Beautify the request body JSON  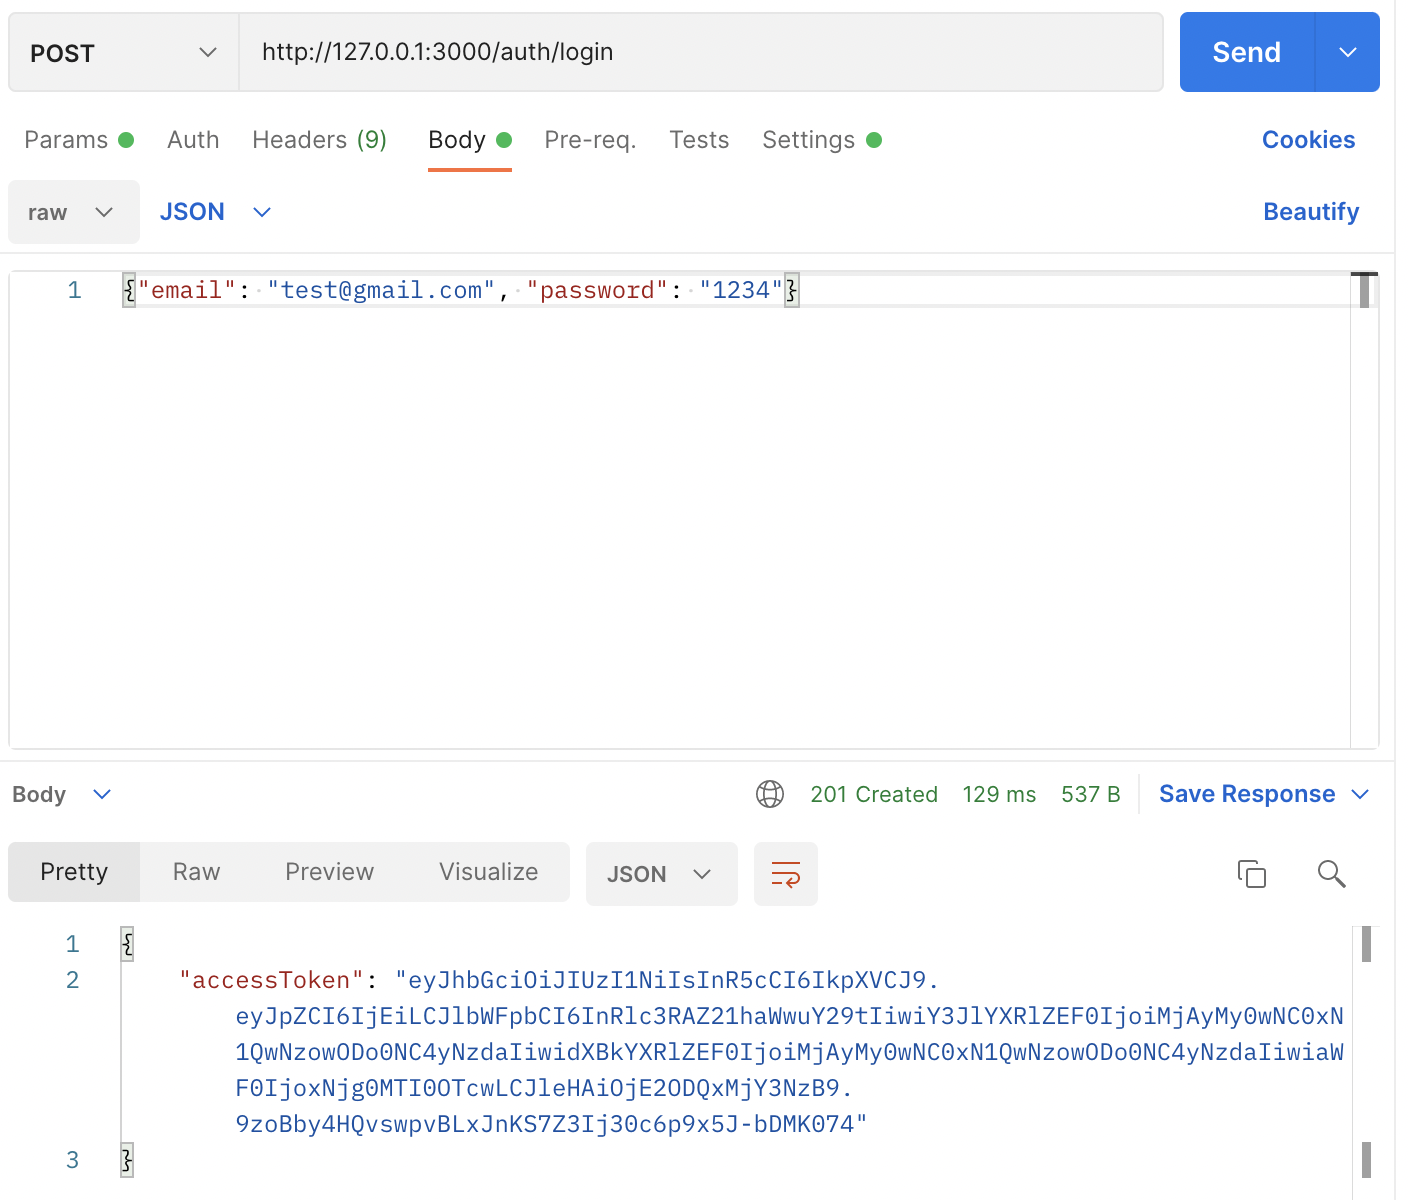click(x=1311, y=212)
